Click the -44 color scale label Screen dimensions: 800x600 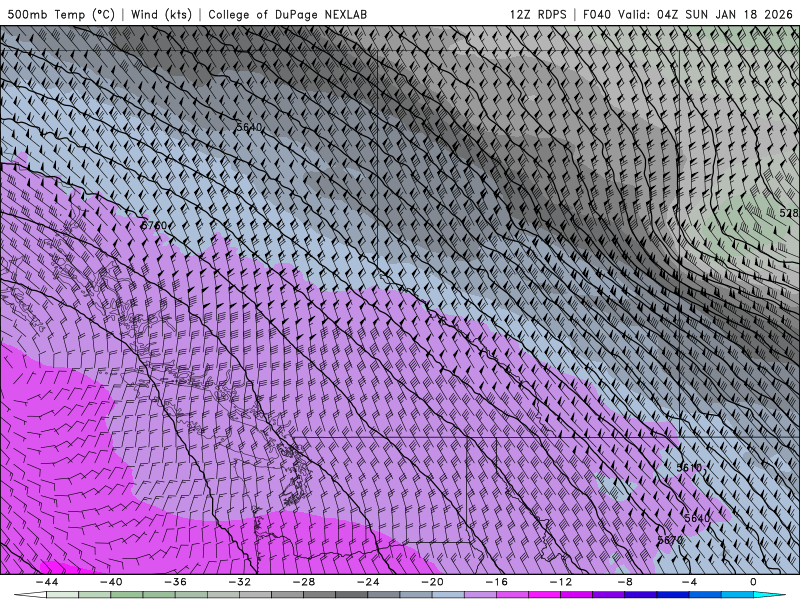pyautogui.click(x=47, y=582)
